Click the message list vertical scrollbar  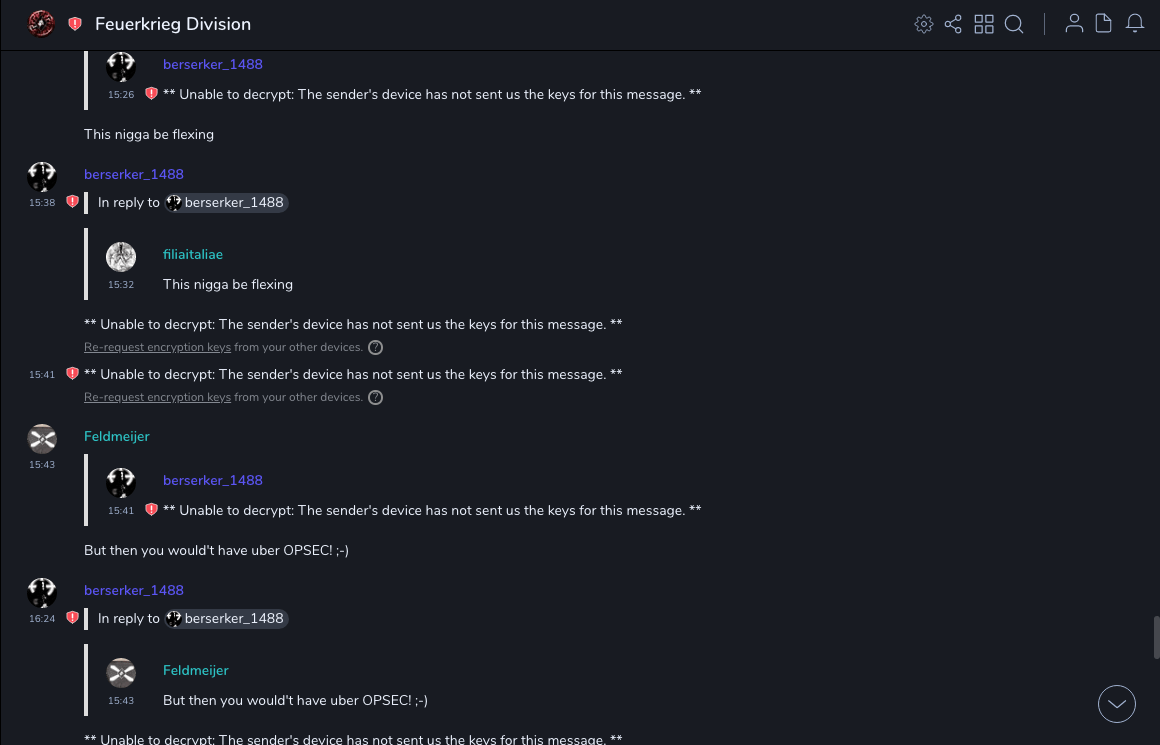(1156, 638)
